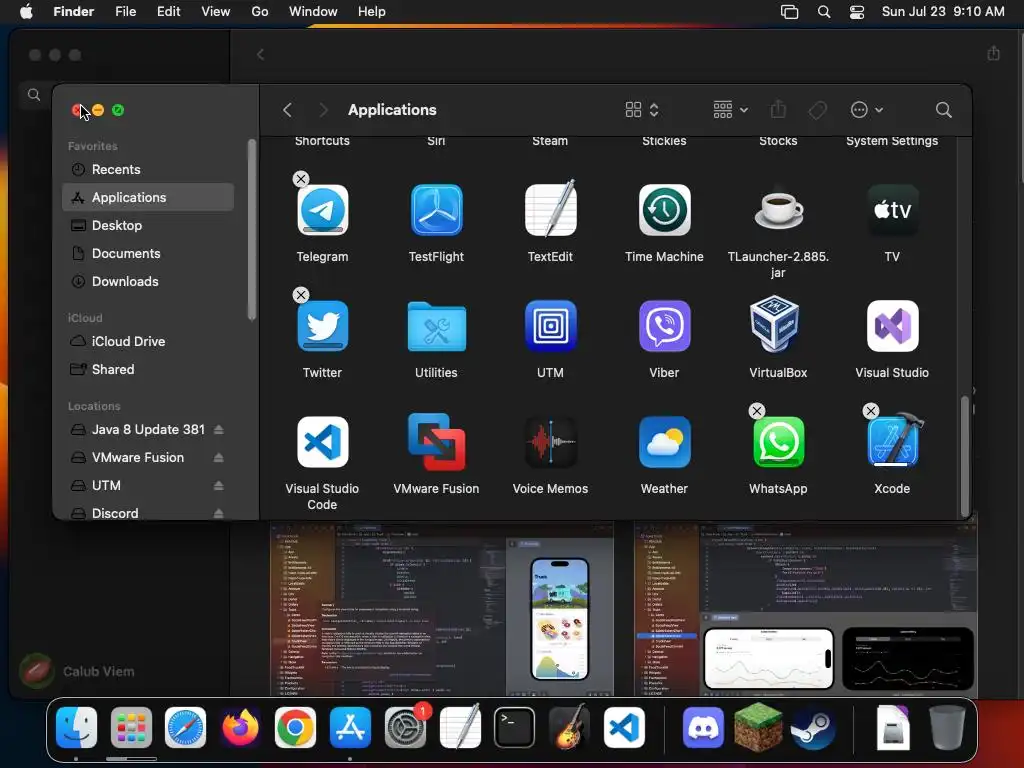Image resolution: width=1024 pixels, height=768 pixels.
Task: Go back in Finder navigation
Action: [x=287, y=110]
